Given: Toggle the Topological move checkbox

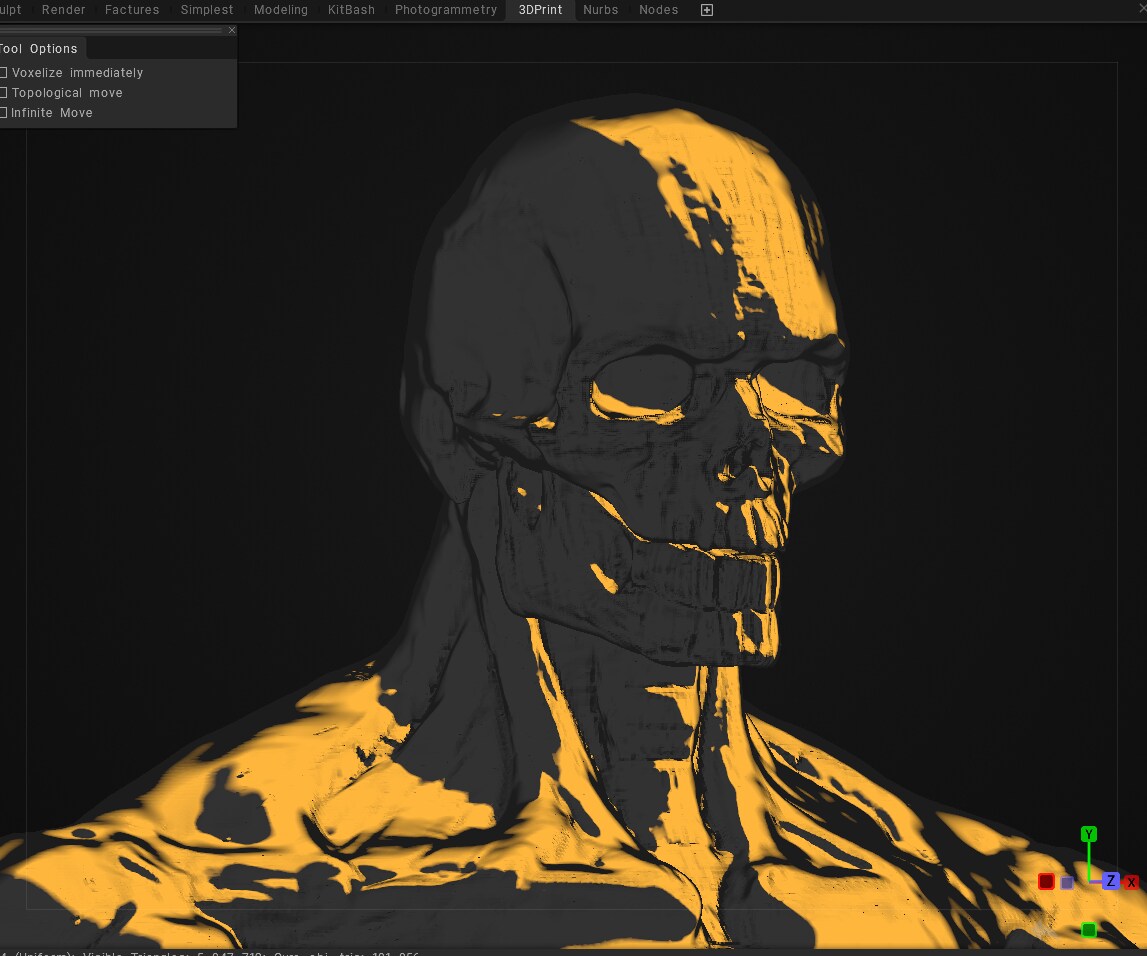Looking at the screenshot, I should [3, 92].
